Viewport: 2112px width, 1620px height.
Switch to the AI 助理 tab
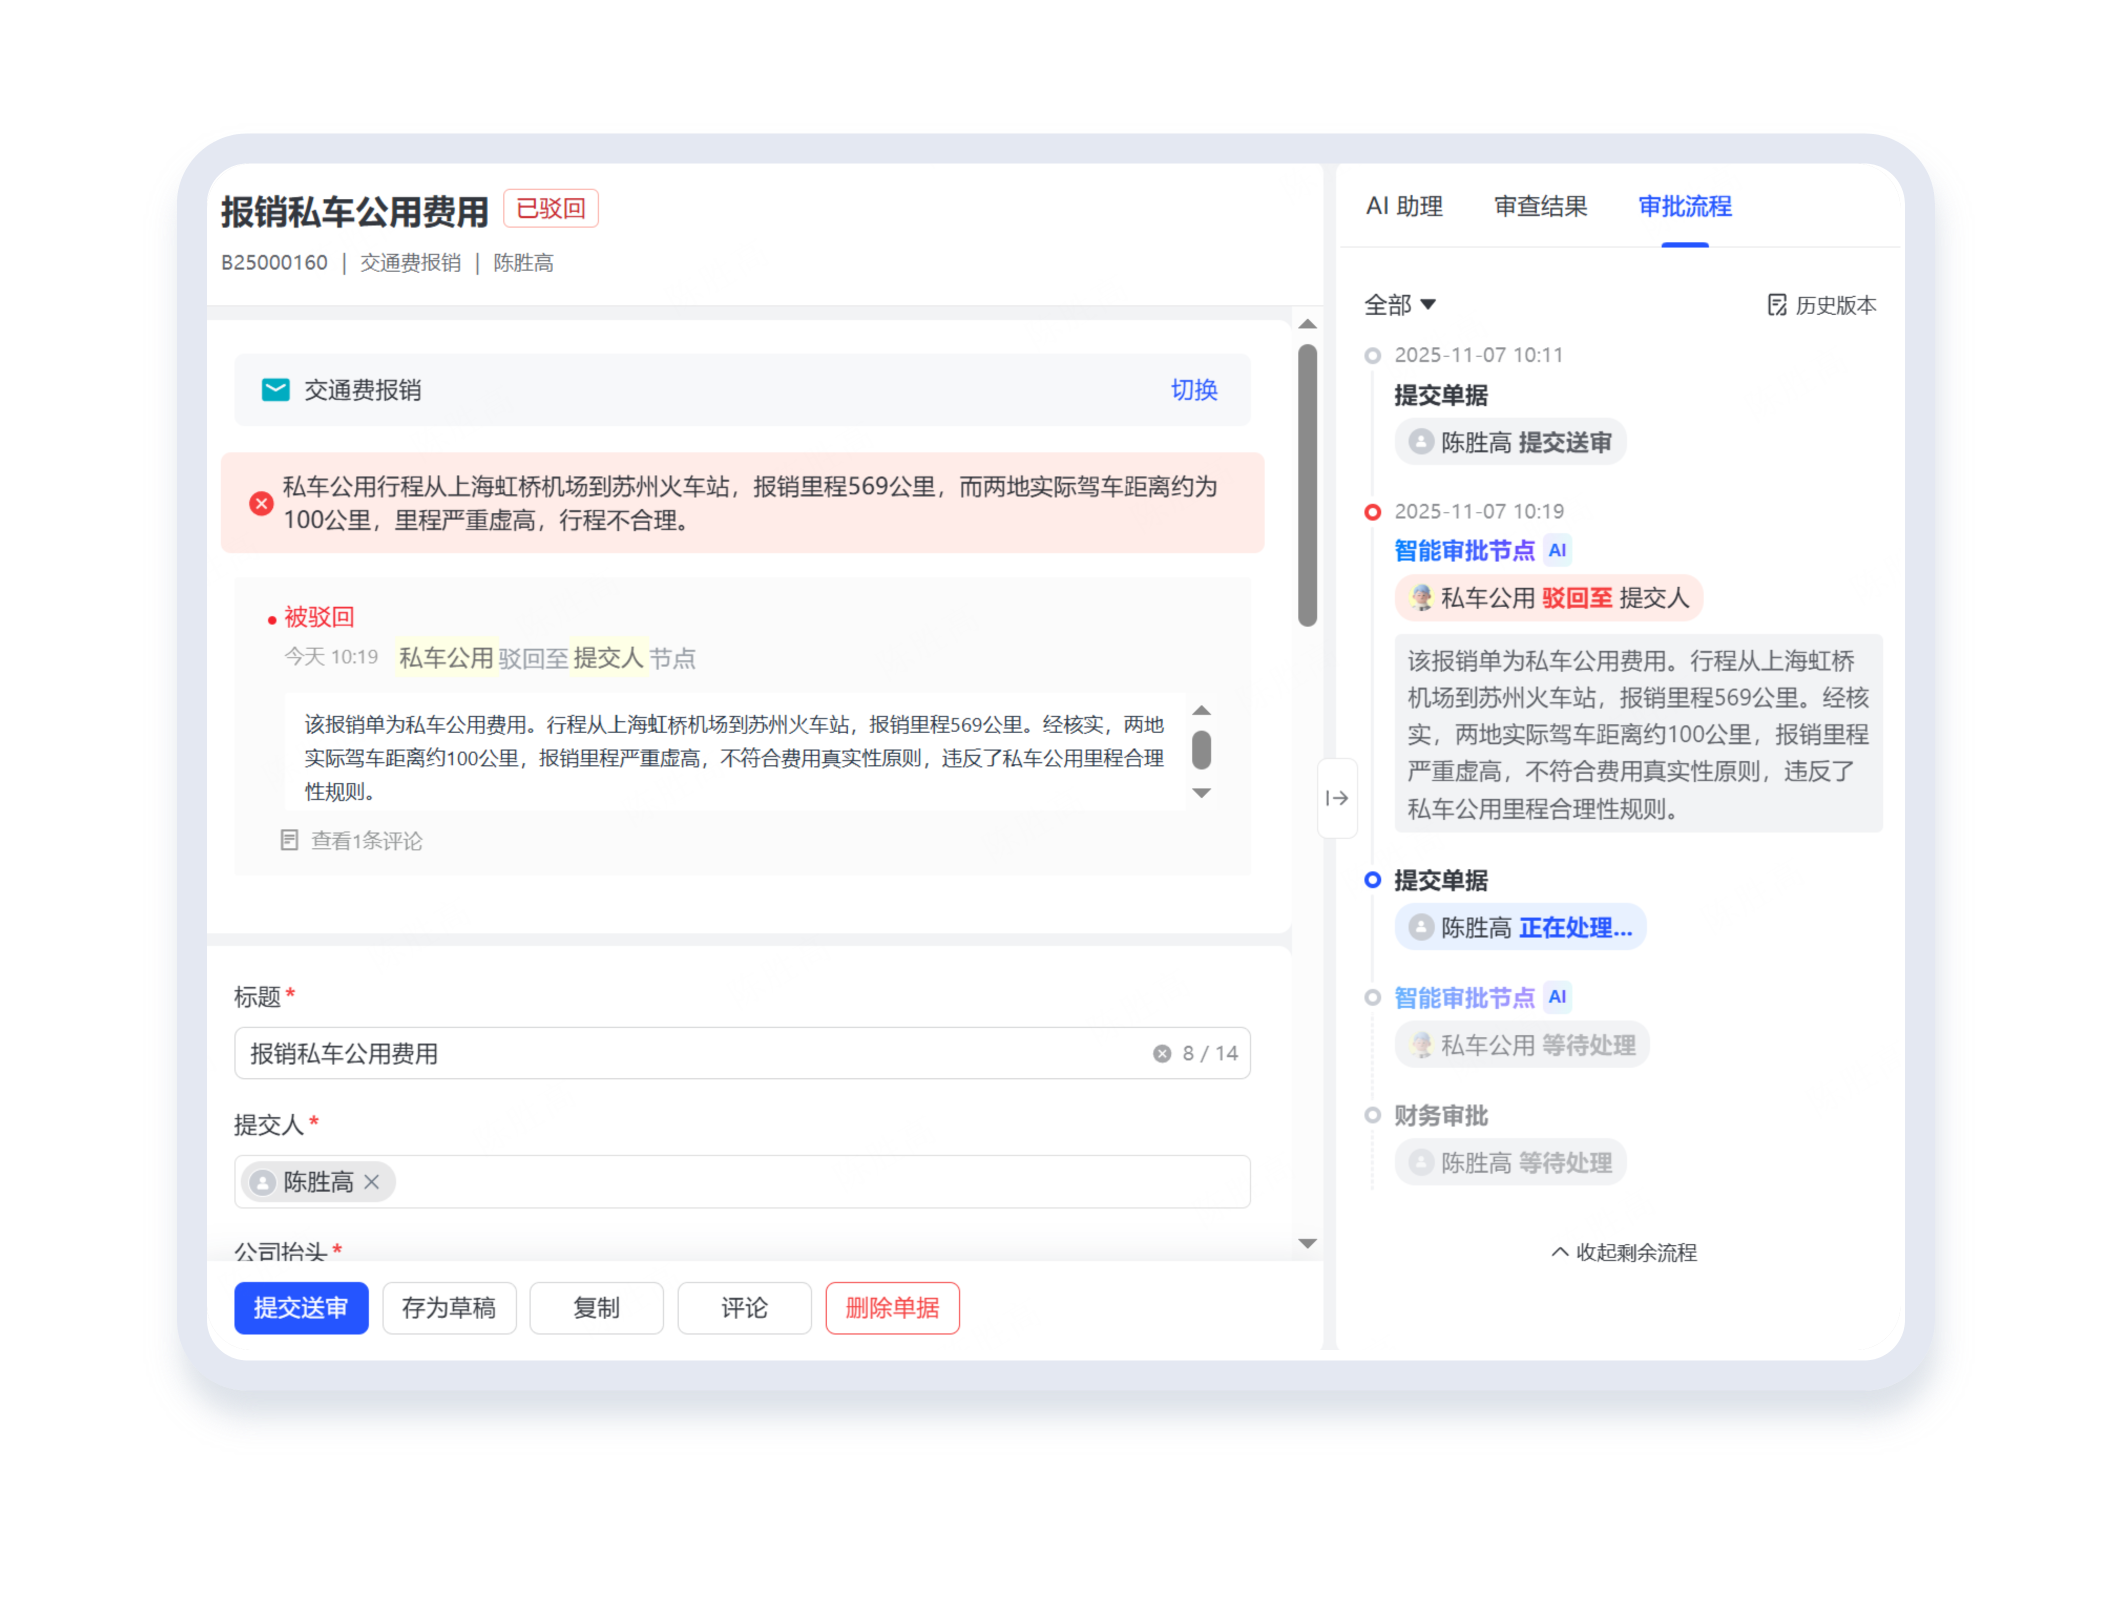pos(1403,207)
